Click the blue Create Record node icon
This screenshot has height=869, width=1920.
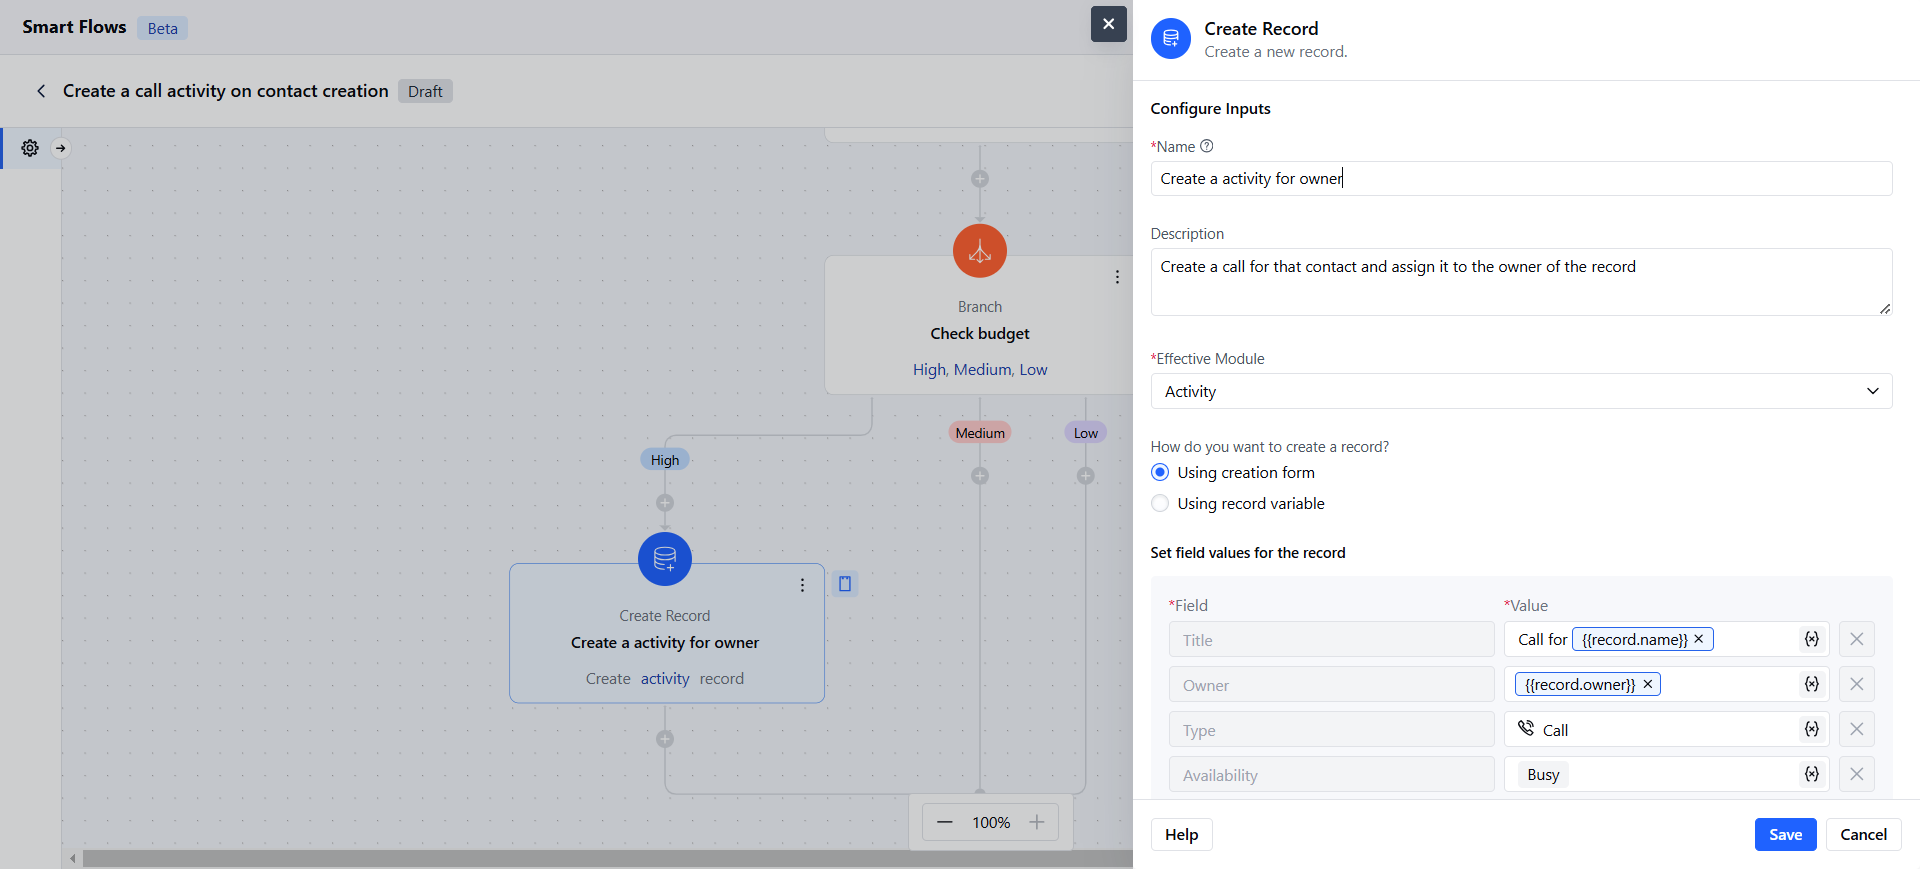point(665,559)
